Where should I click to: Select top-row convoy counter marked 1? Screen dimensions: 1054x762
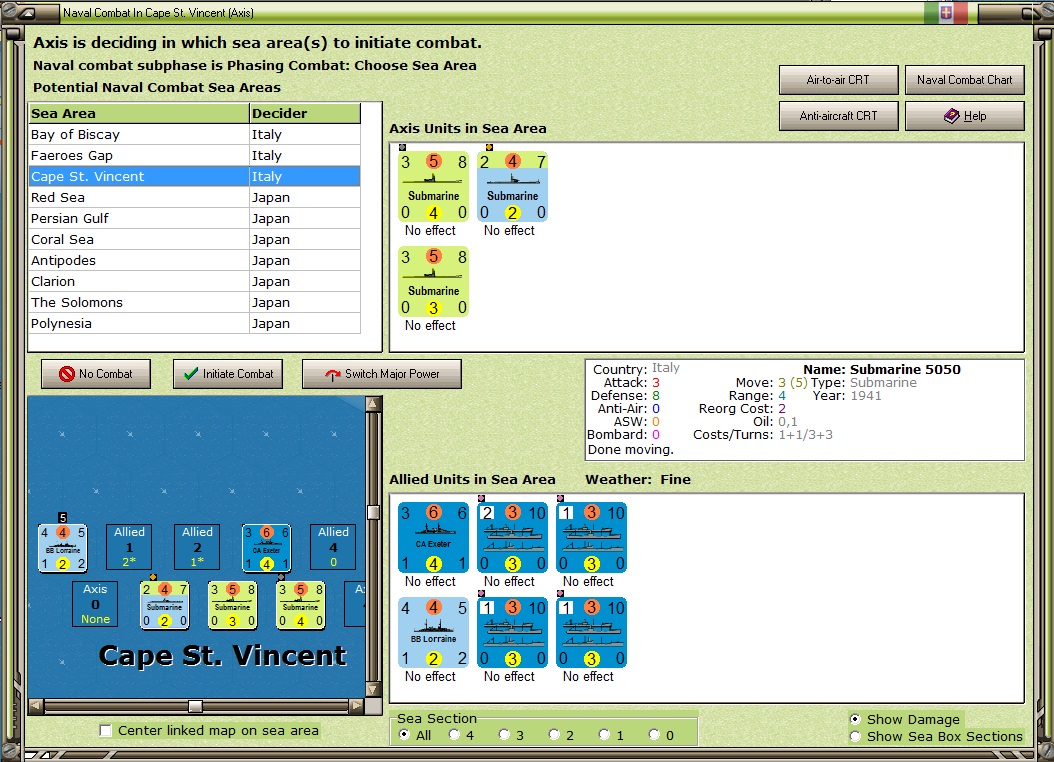592,538
